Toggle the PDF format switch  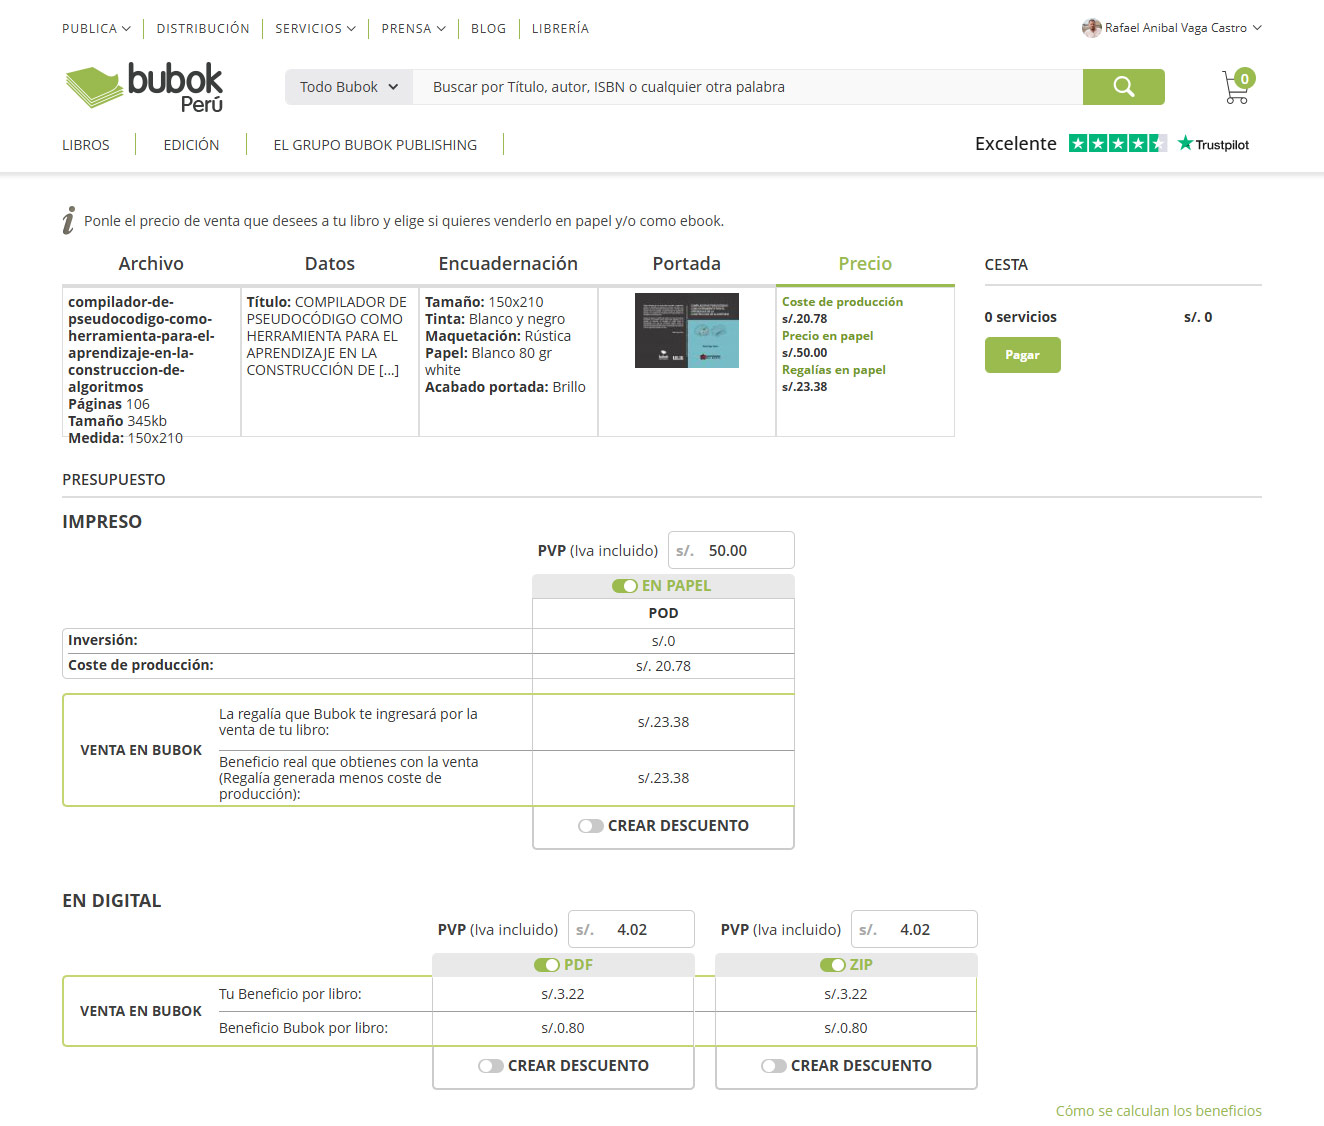coord(547,965)
